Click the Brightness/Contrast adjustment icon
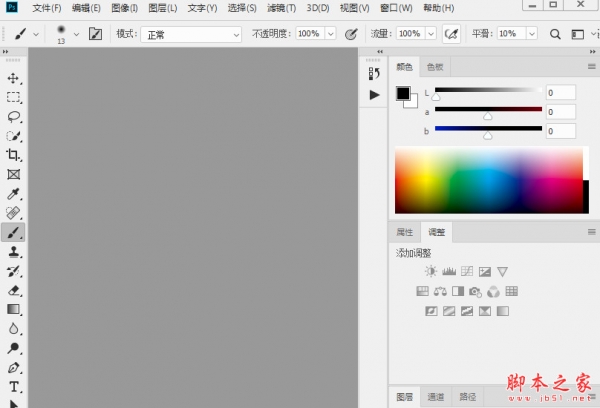 pos(430,271)
